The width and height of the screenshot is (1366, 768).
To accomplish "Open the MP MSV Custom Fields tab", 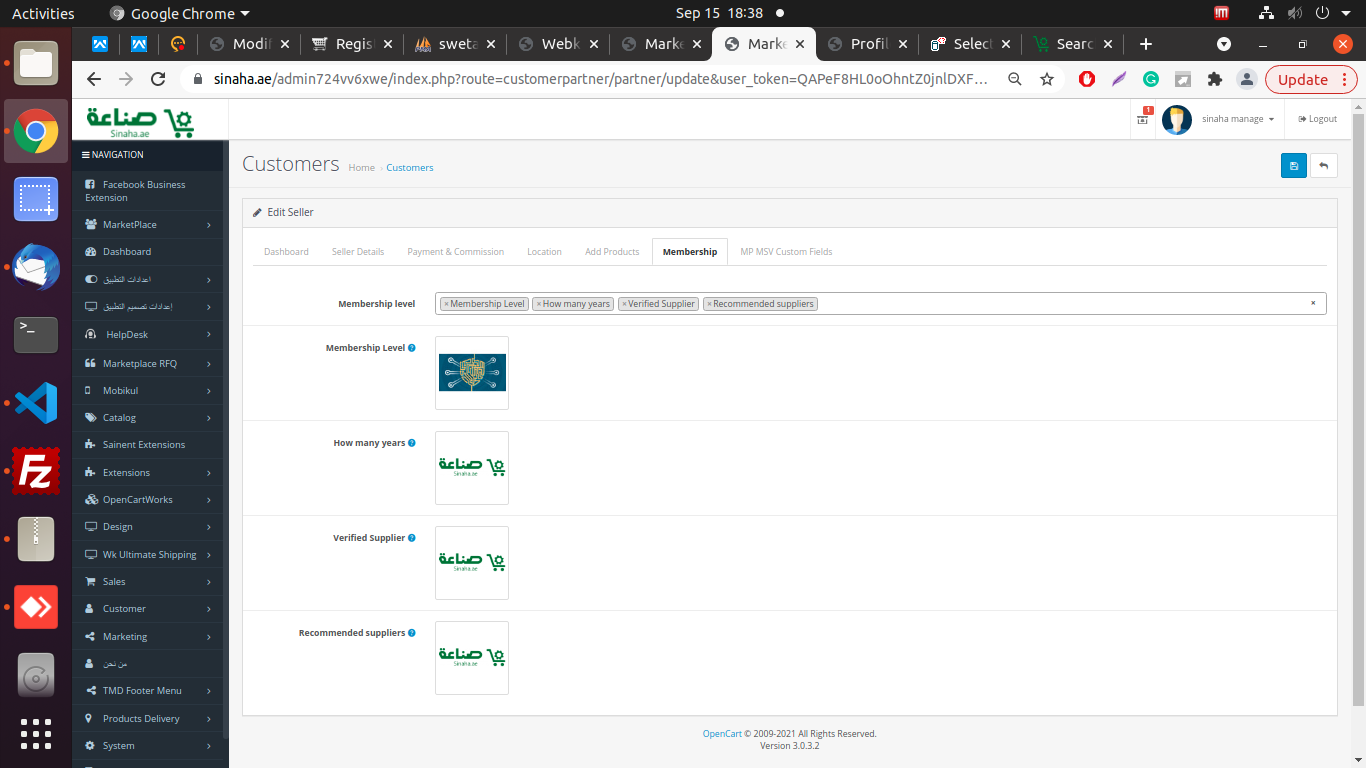I will [786, 252].
